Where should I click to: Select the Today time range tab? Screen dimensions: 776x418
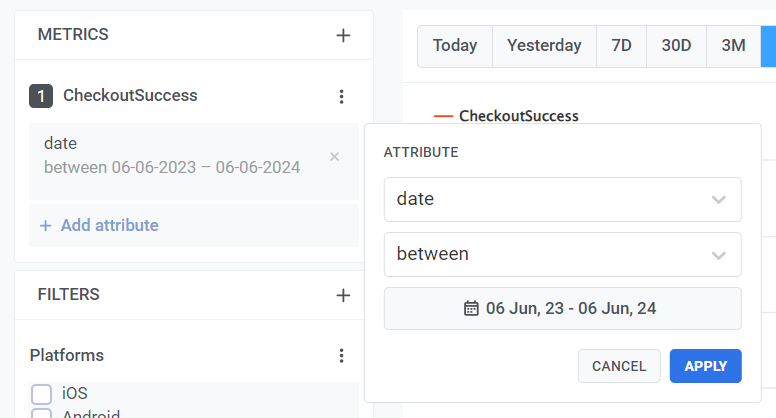pos(455,46)
